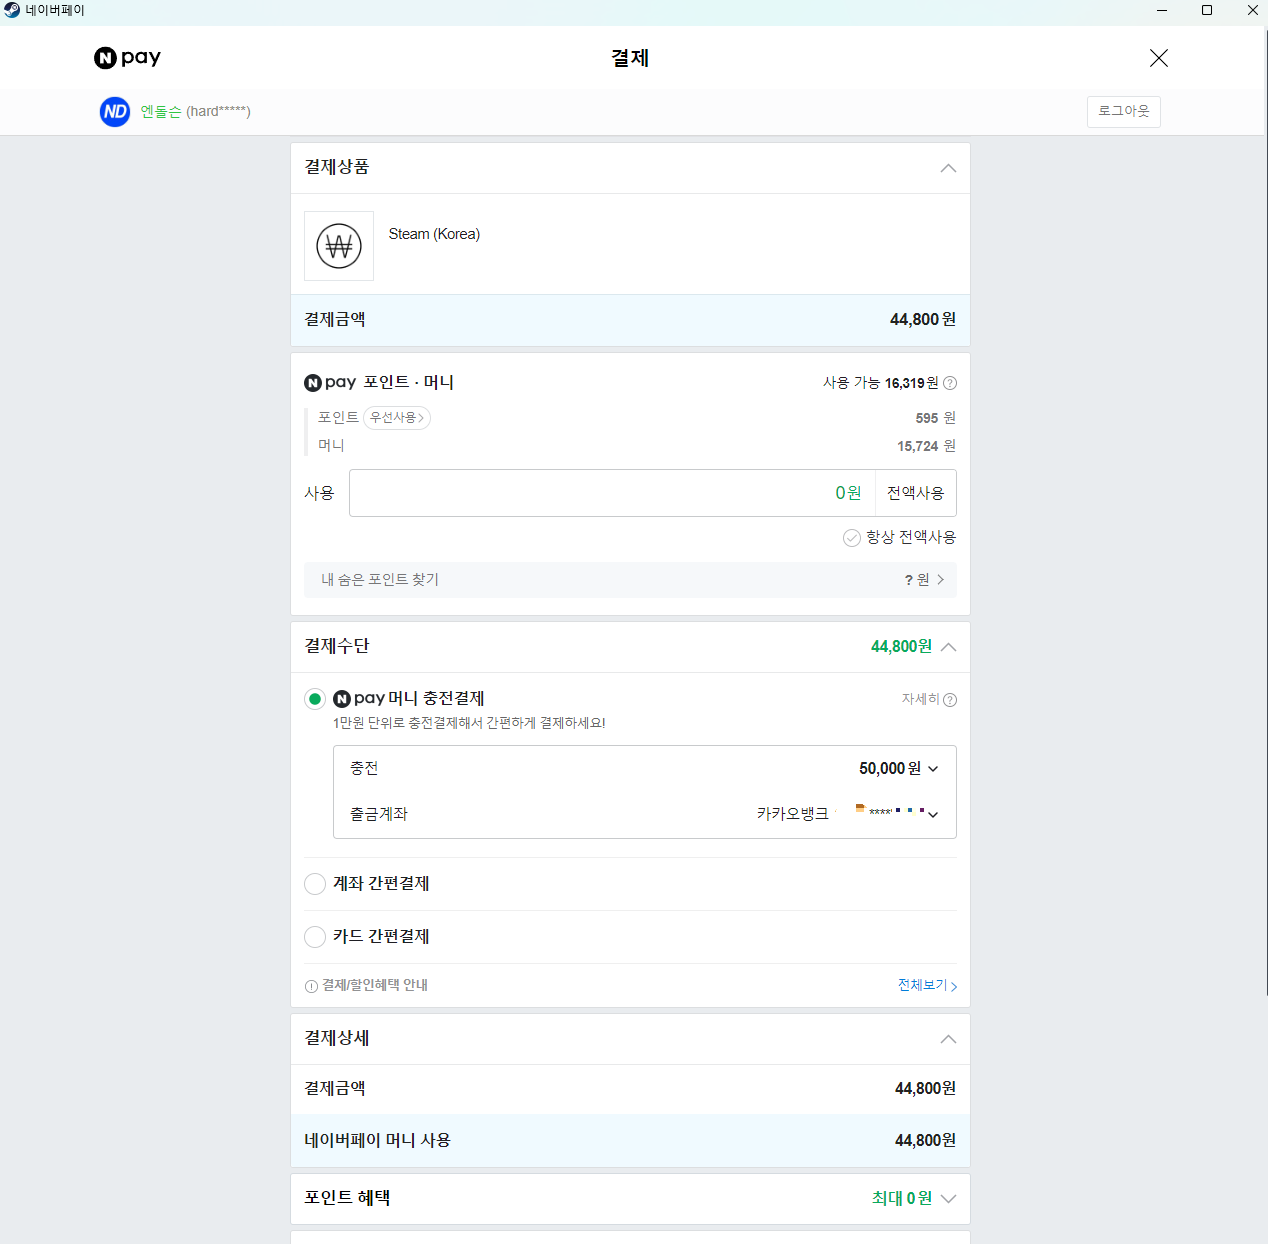Collapse the 결제상세 section
The height and width of the screenshot is (1244, 1268).
pos(948,1039)
